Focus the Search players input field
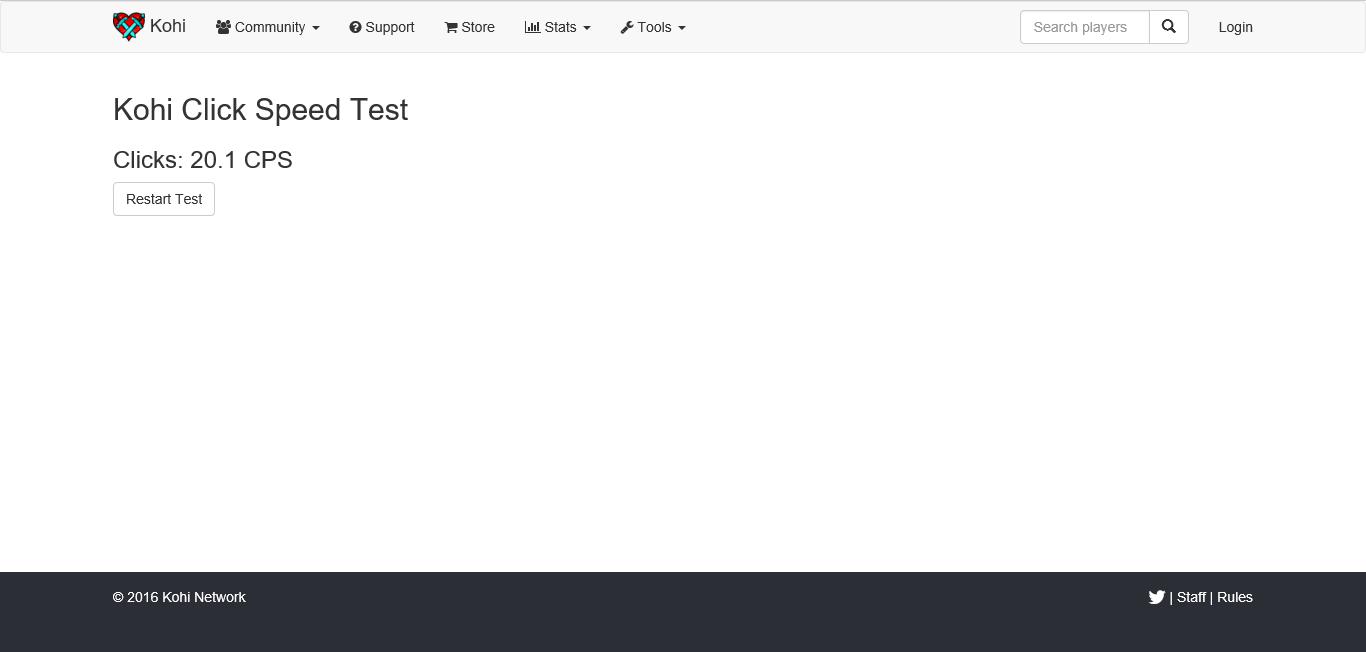This screenshot has width=1366, height=652. [x=1085, y=27]
